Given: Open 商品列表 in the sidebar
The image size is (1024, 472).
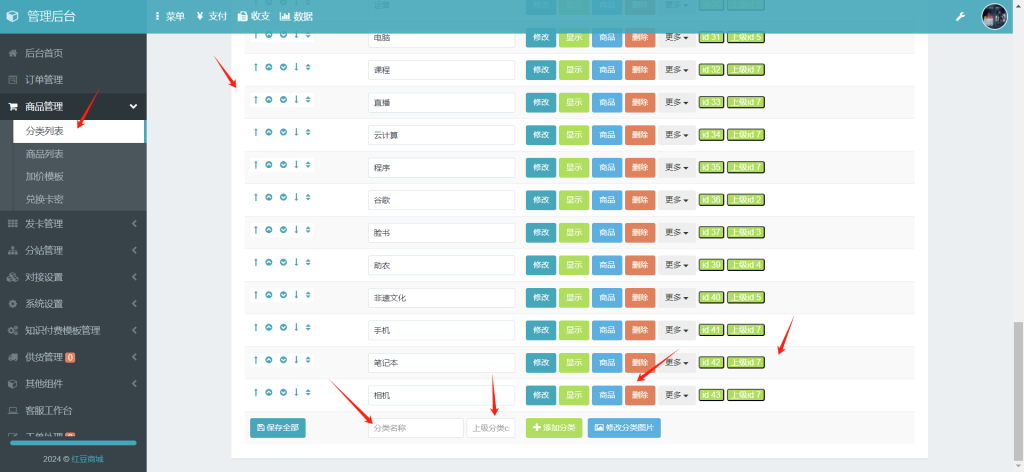Looking at the screenshot, I should [x=45, y=154].
